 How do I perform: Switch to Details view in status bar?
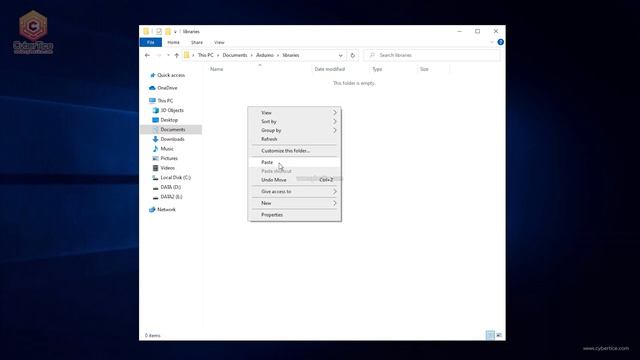pos(490,335)
